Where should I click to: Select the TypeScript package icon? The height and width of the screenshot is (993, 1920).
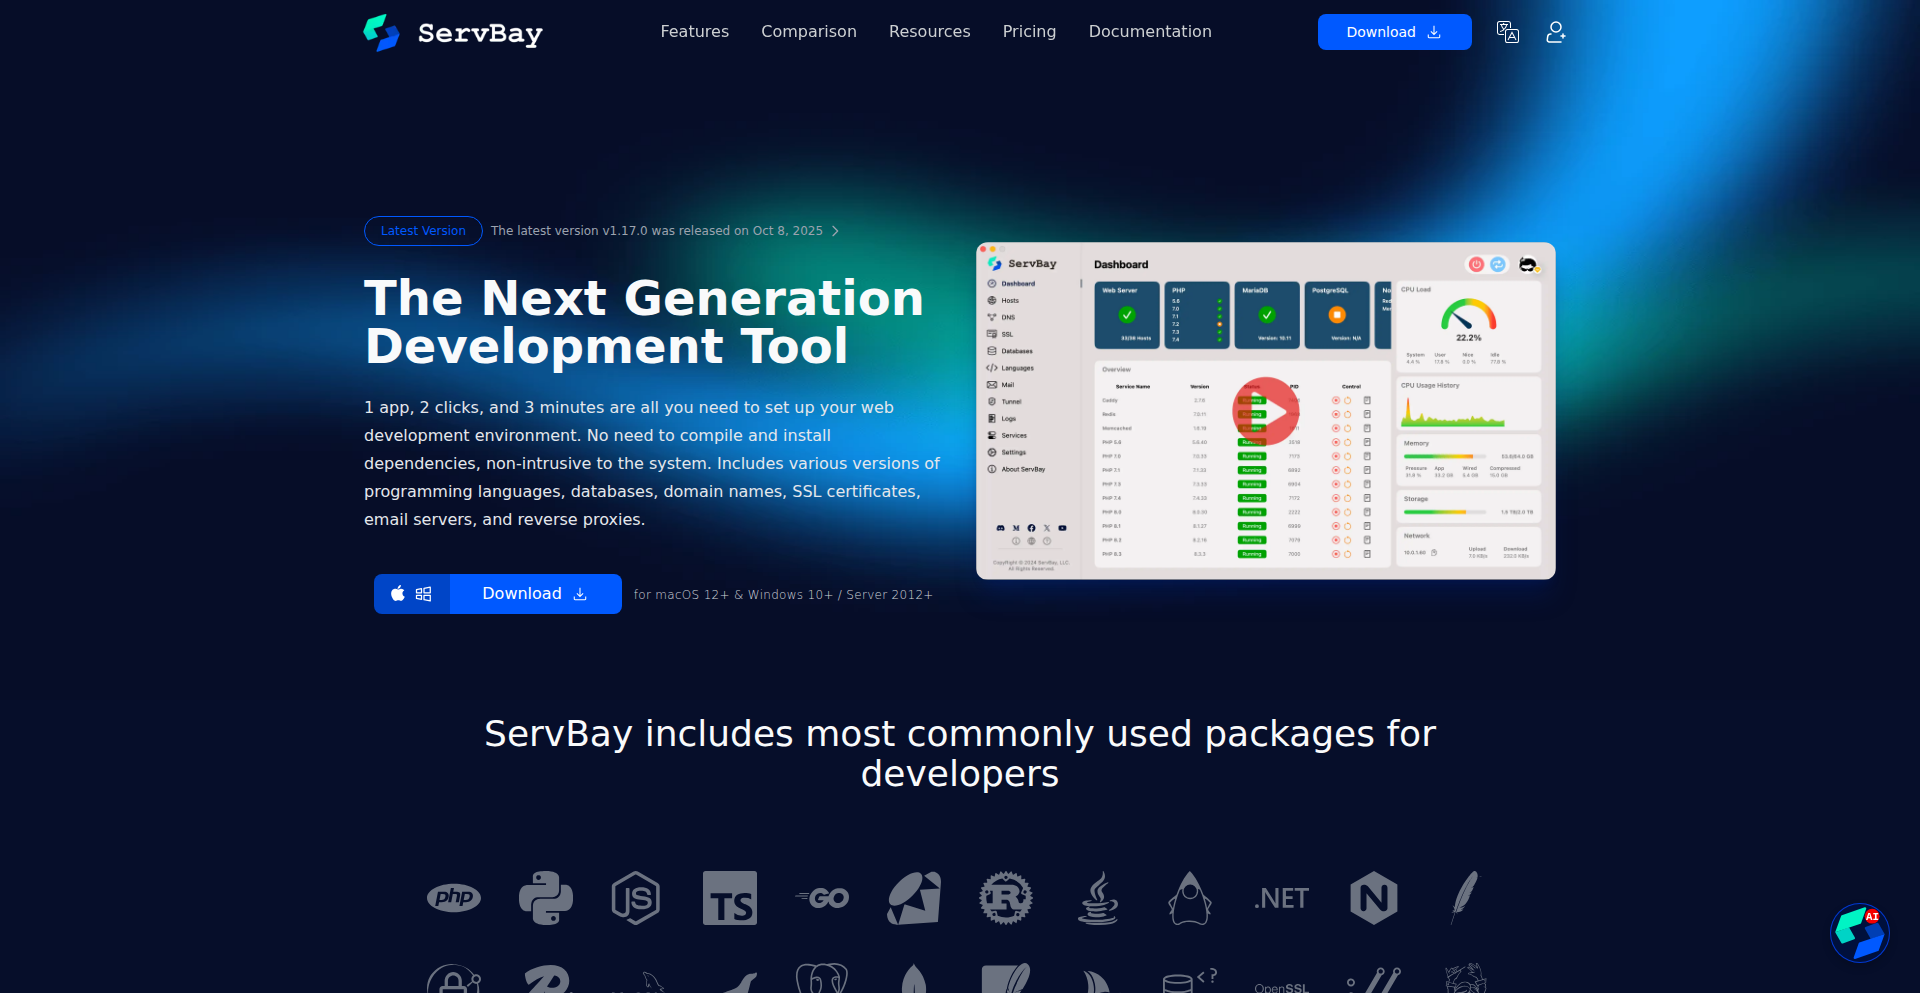point(730,898)
